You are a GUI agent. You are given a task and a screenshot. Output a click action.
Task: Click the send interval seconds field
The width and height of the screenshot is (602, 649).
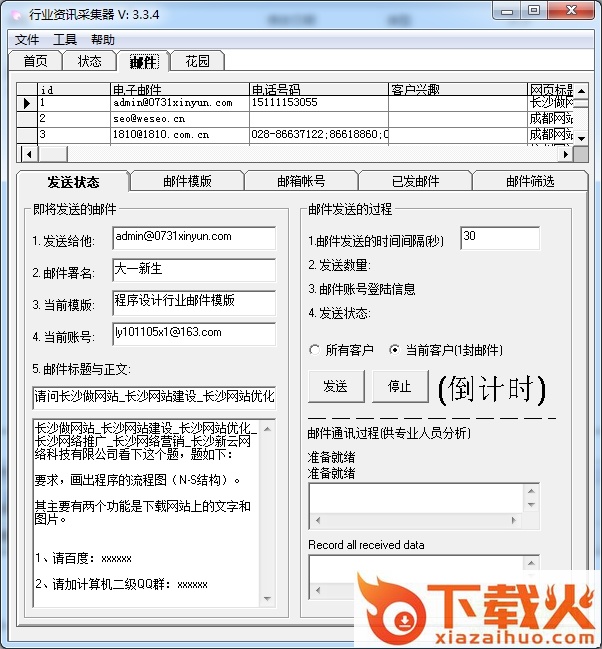click(500, 238)
